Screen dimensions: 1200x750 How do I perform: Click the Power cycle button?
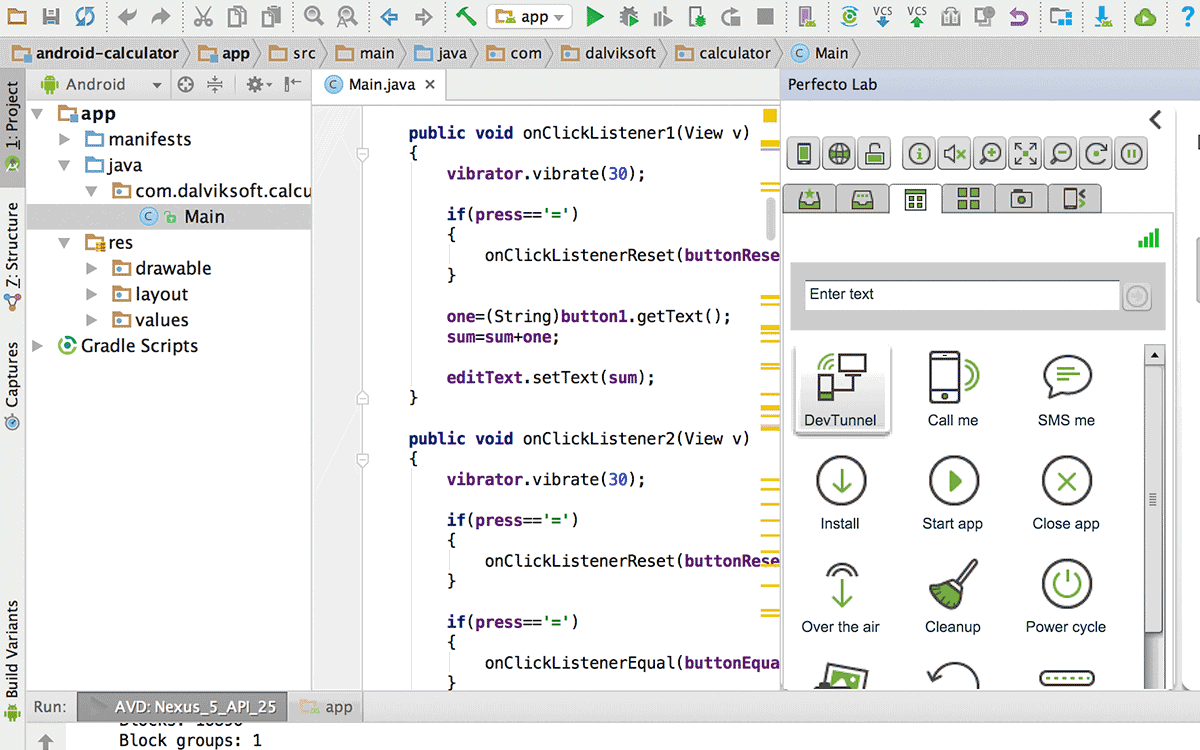coord(1066,596)
